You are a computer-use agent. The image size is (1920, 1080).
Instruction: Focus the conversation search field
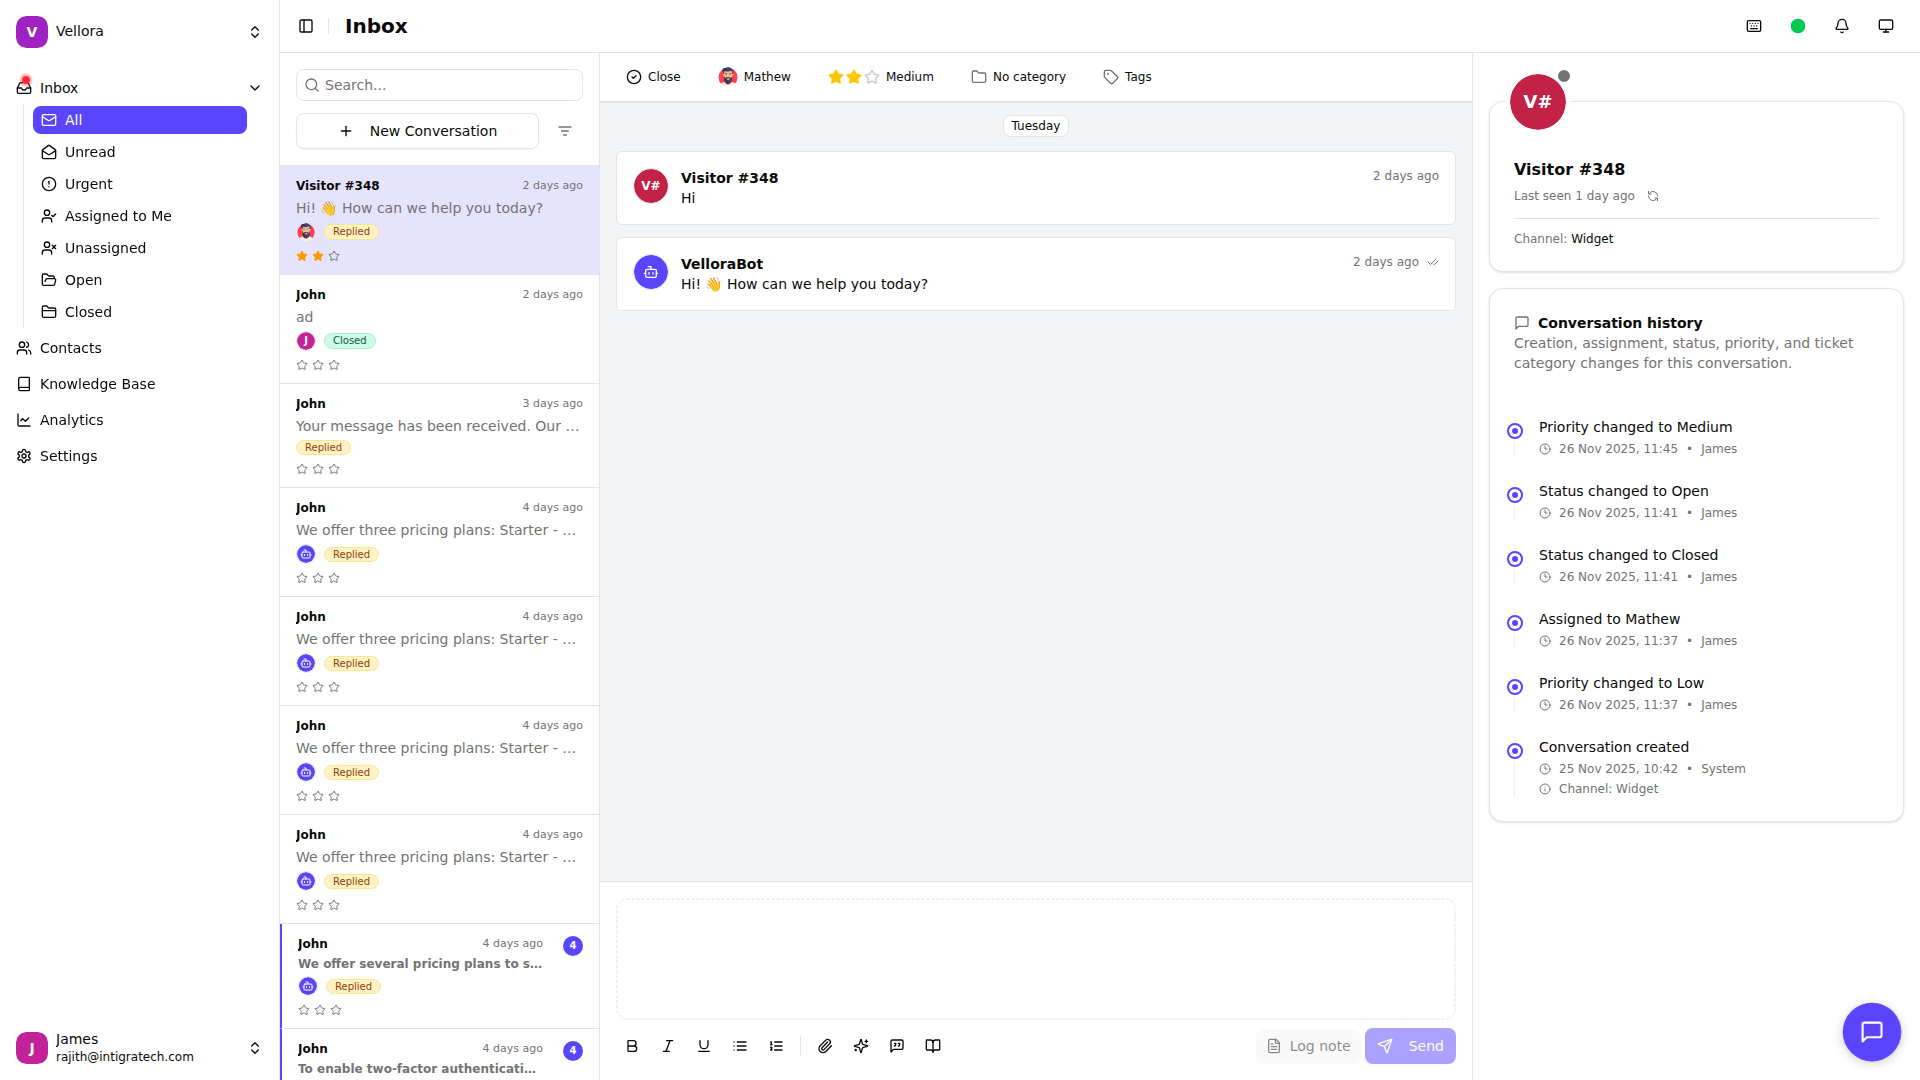[439, 85]
